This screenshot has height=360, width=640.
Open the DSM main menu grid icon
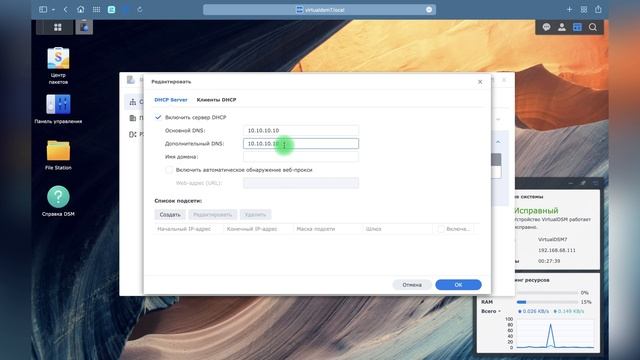coord(58,27)
